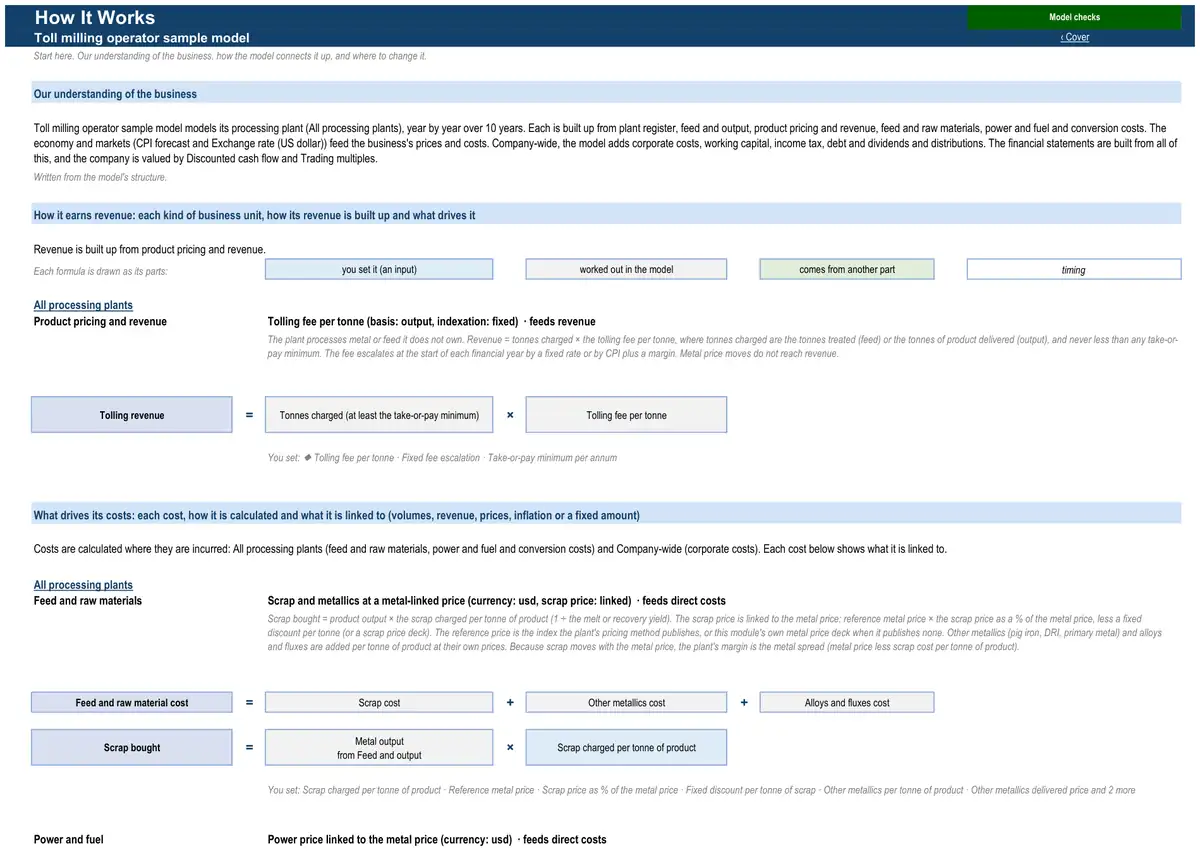Click 'Revenue is built up from product pricing' line
Image resolution: width=1200 pixels, height=851 pixels.
pyautogui.click(x=150, y=249)
